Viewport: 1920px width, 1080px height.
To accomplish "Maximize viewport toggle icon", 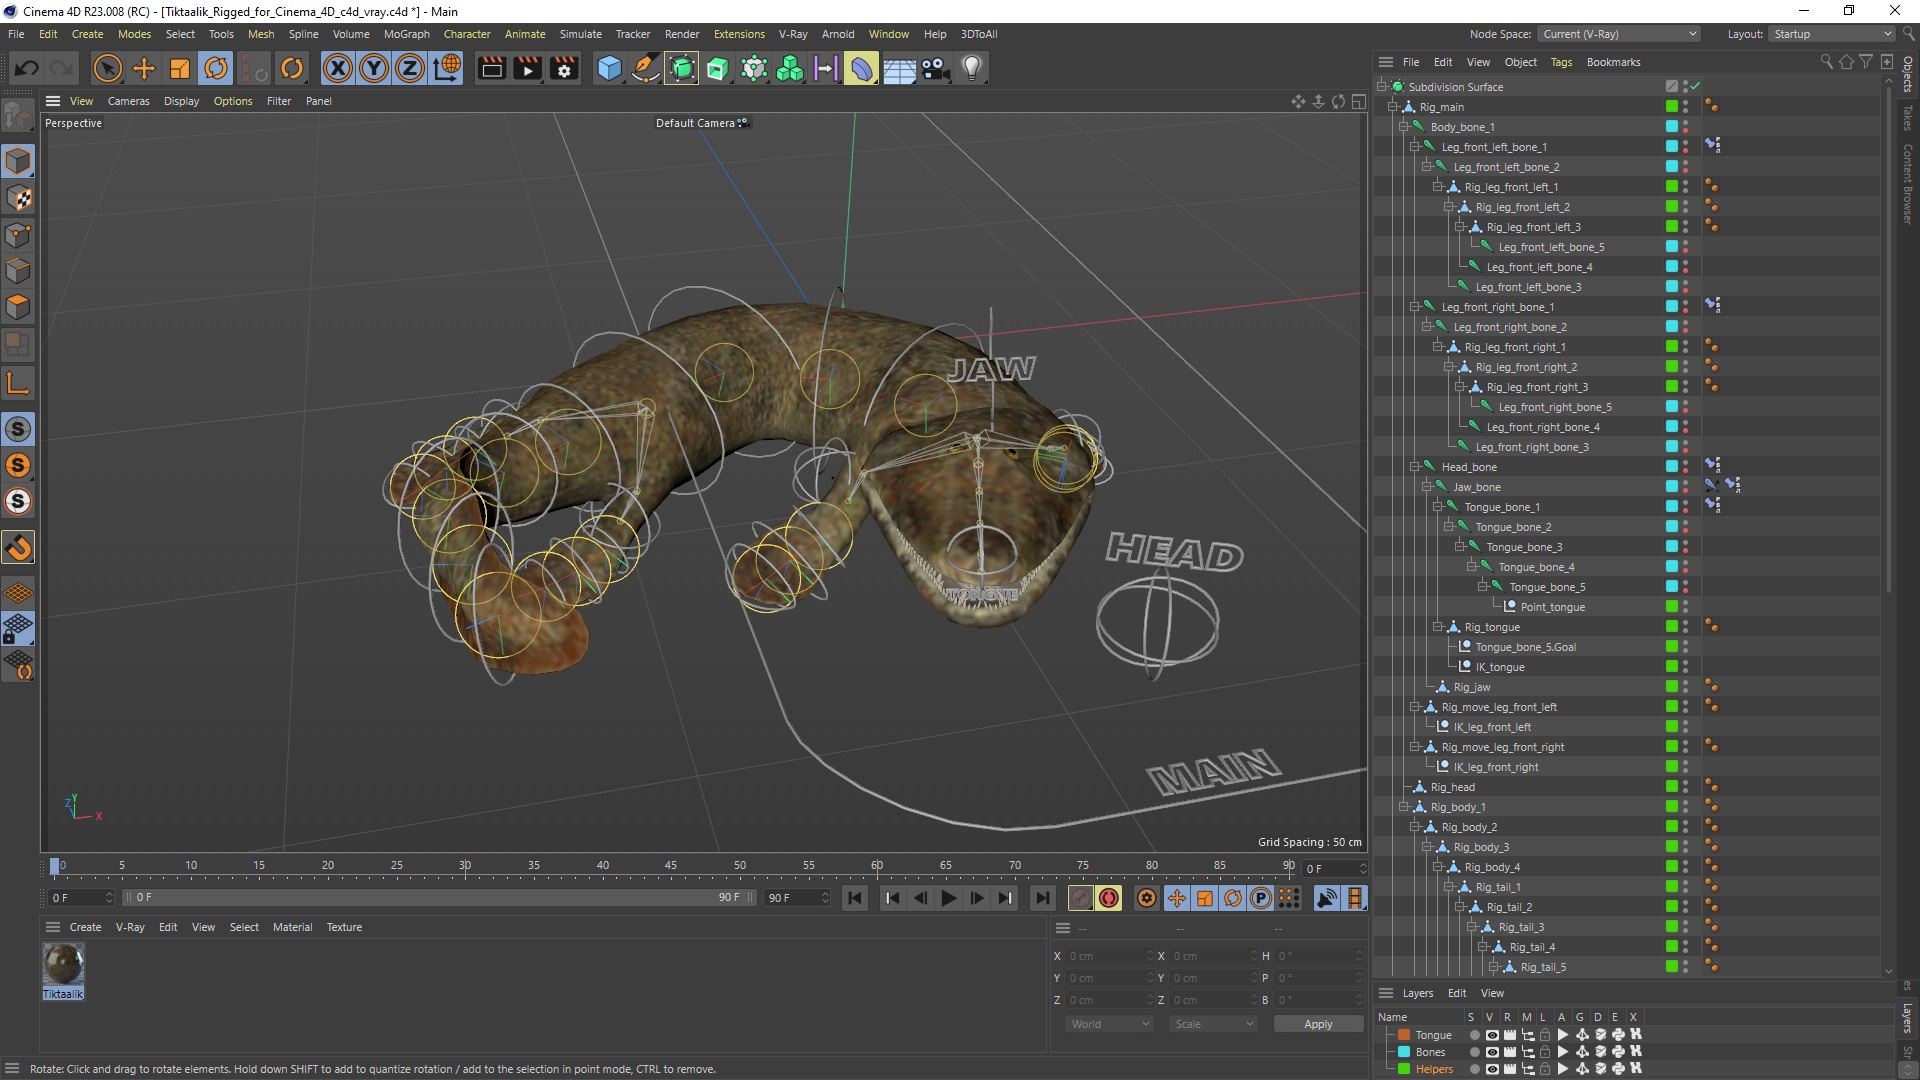I will coord(1359,101).
